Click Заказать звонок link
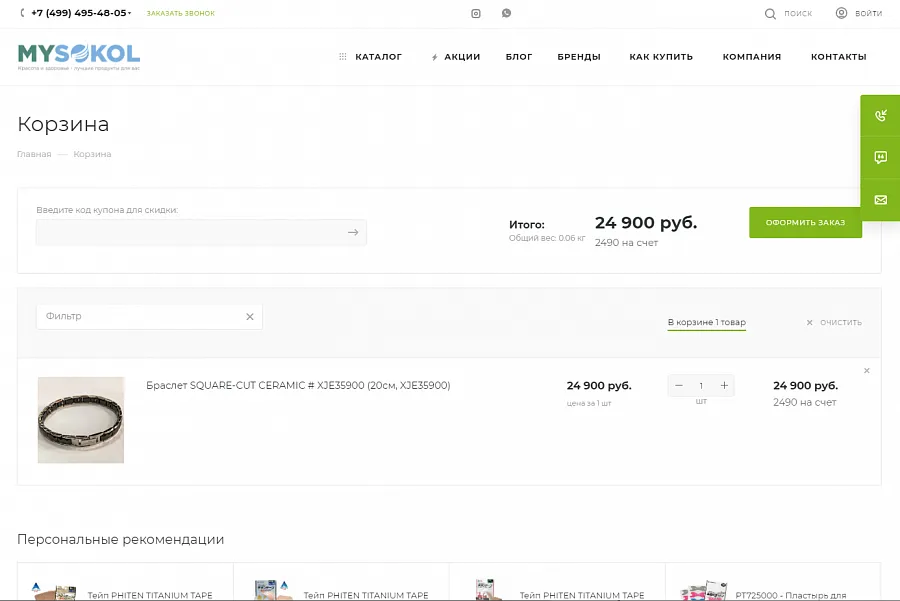Viewport: 900px width, 601px height. (x=181, y=13)
